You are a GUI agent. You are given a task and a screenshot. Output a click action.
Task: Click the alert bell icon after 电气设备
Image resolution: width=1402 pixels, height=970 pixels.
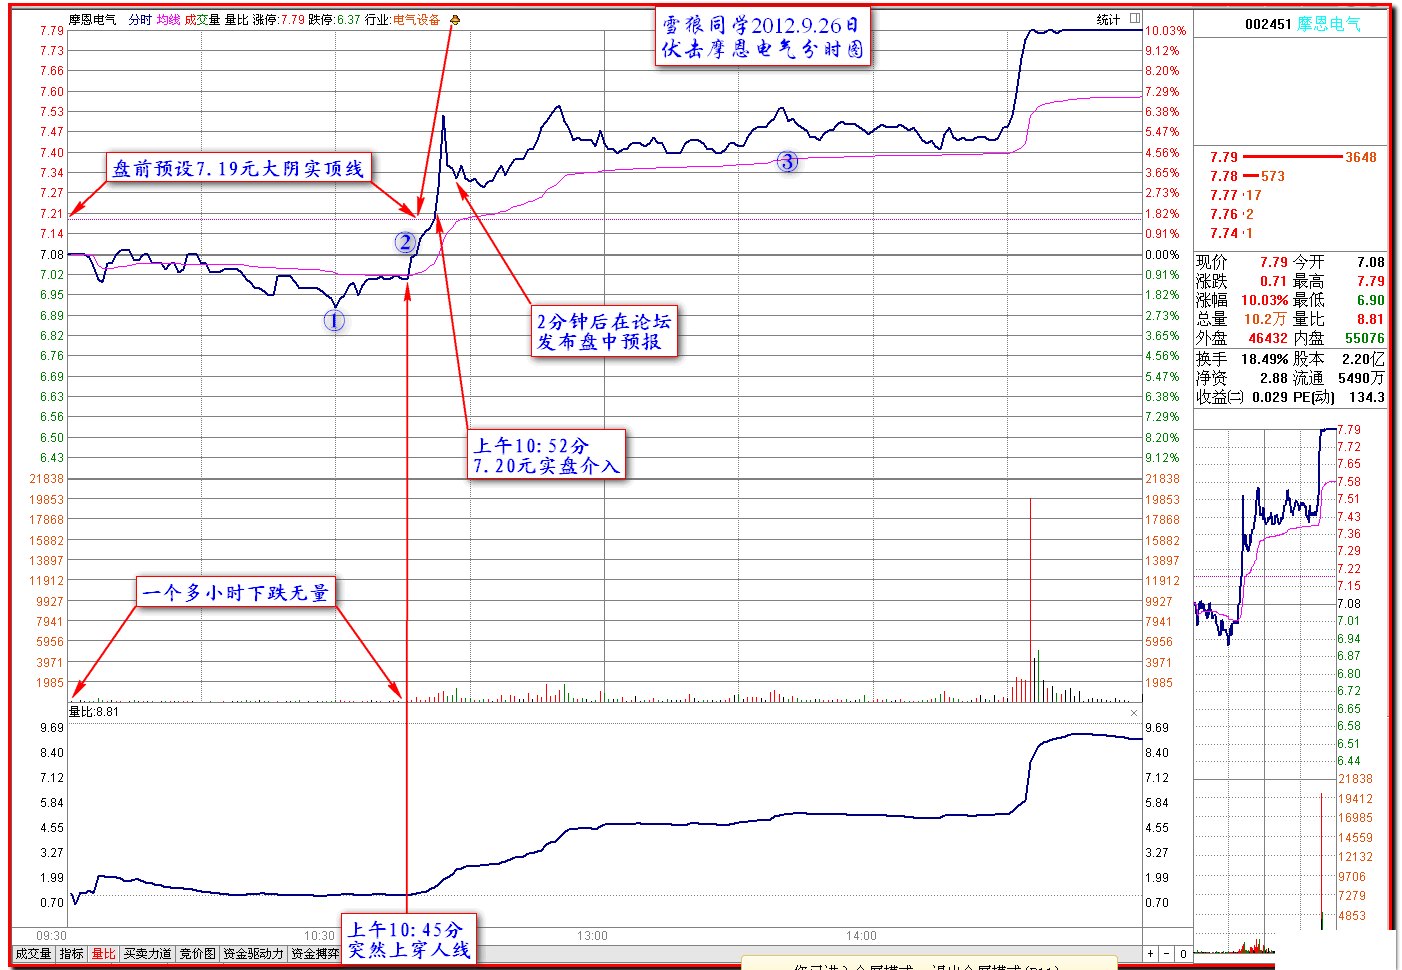click(x=455, y=19)
